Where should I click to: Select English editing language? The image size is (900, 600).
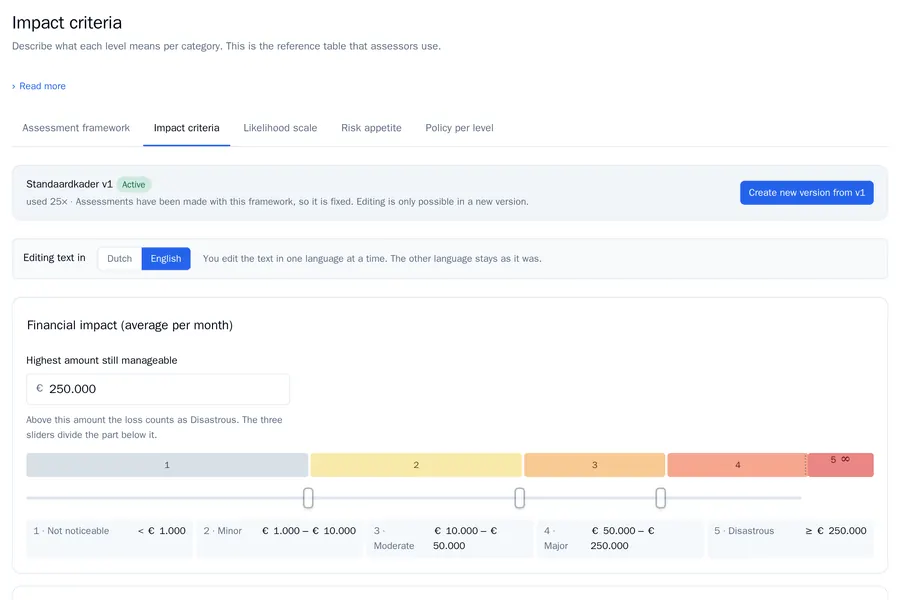[x=166, y=258]
